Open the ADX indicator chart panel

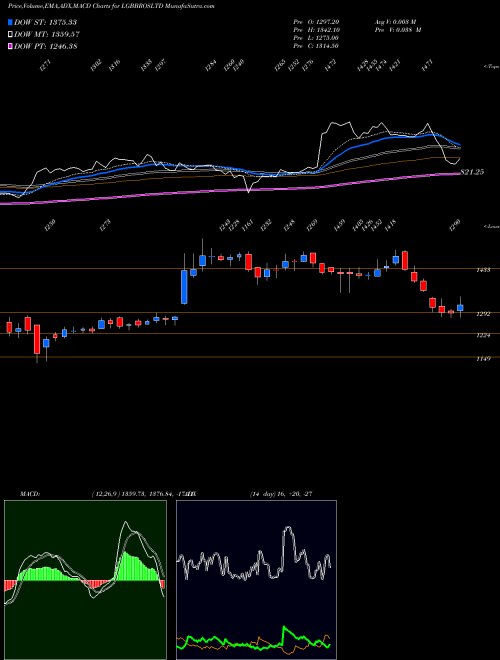tap(256, 580)
